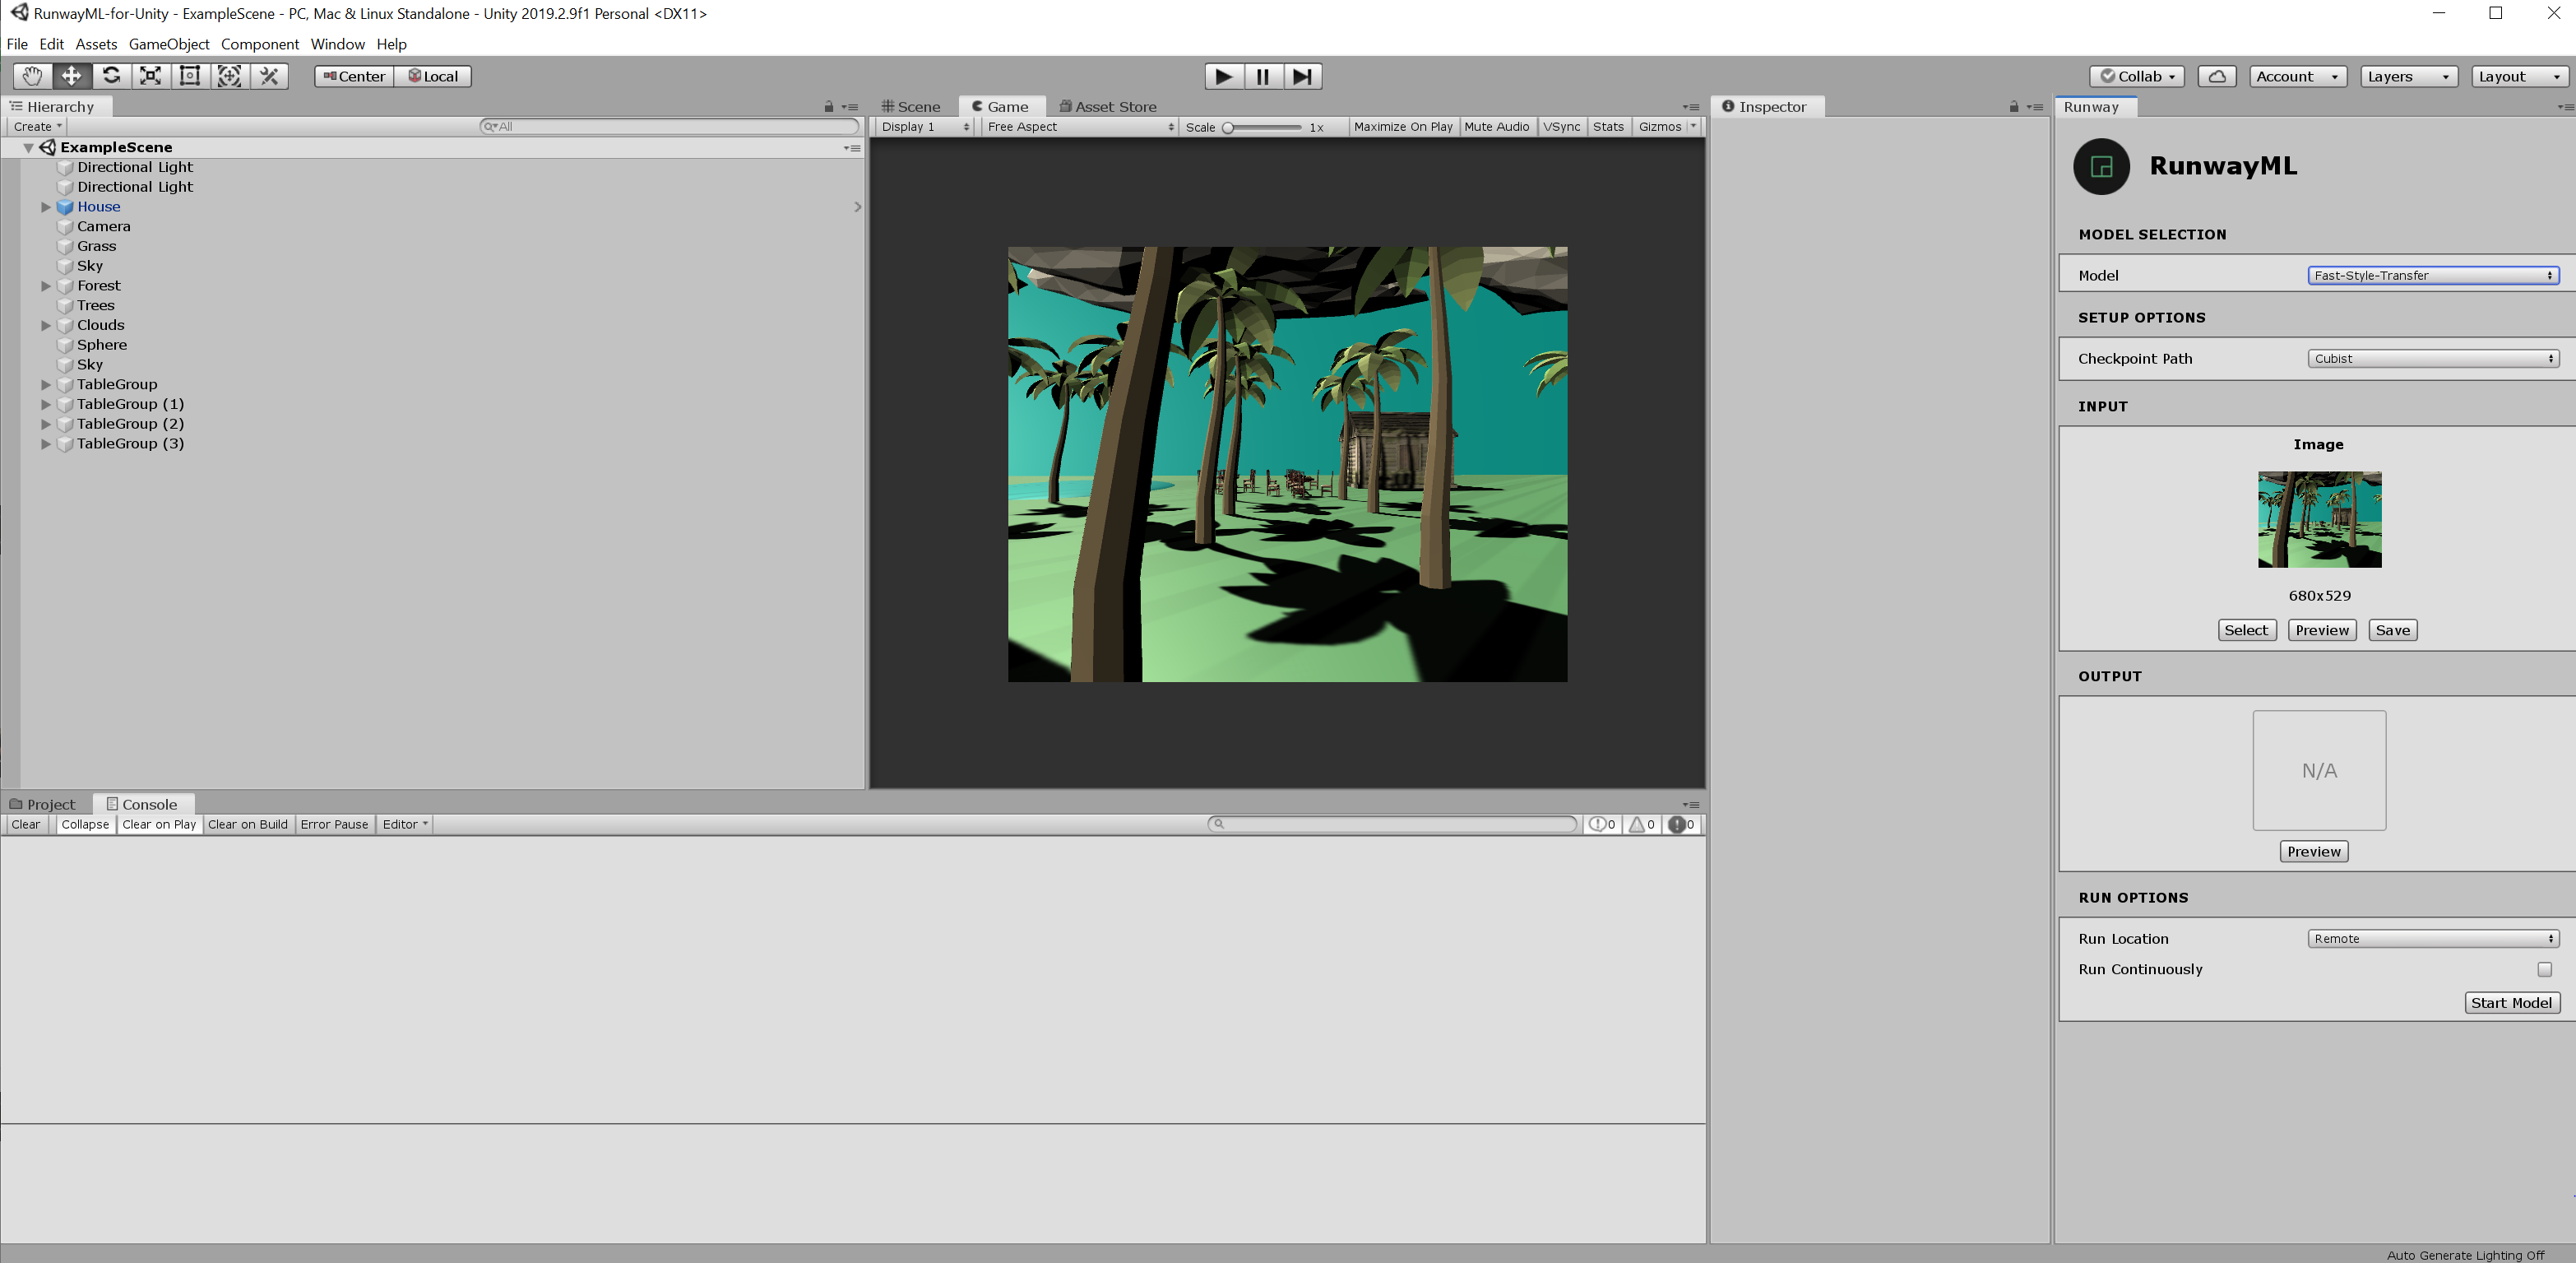Viewport: 2576px width, 1263px height.
Task: Click the Start Model button
Action: click(2510, 1003)
